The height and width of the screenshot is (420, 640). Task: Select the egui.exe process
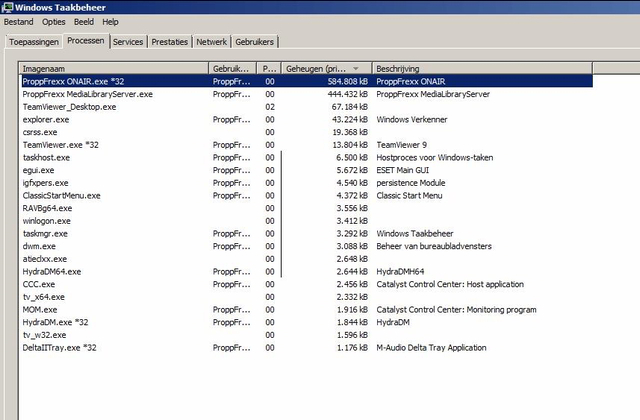click(306, 170)
